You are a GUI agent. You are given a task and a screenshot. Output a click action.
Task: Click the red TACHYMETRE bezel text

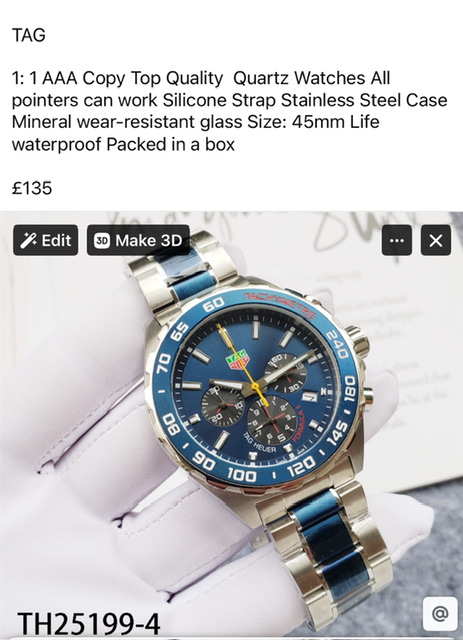point(280,305)
